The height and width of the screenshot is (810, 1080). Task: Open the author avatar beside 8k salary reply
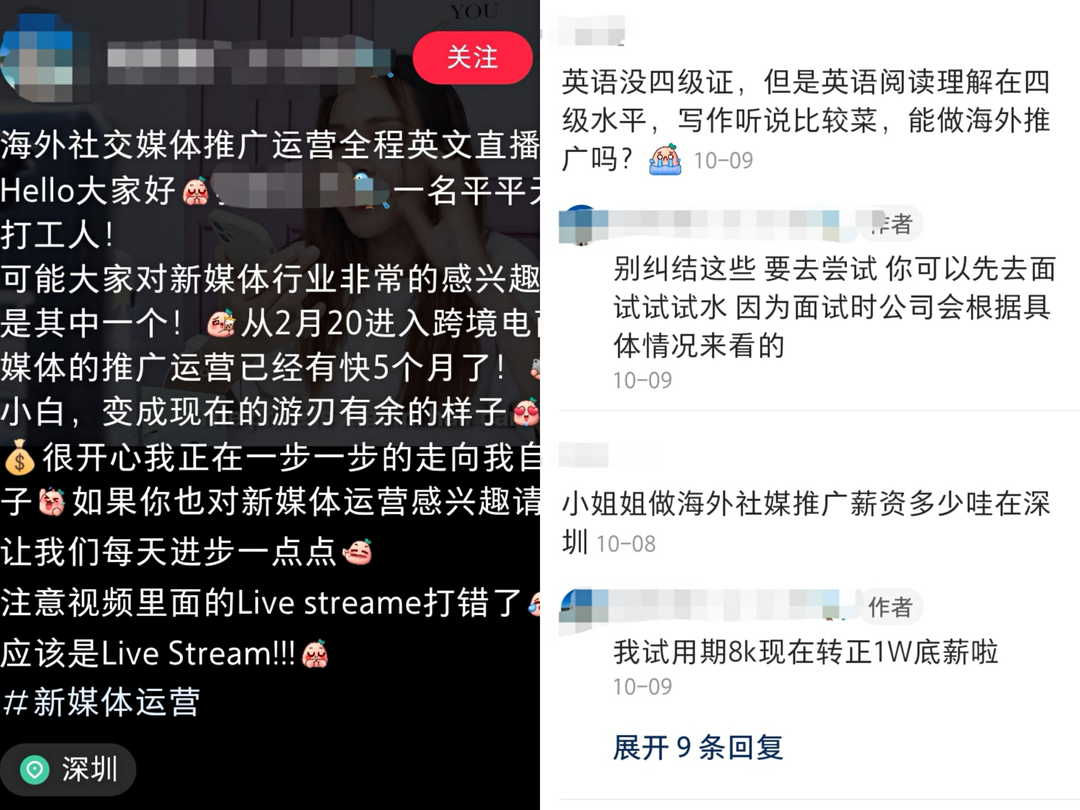coord(577,604)
